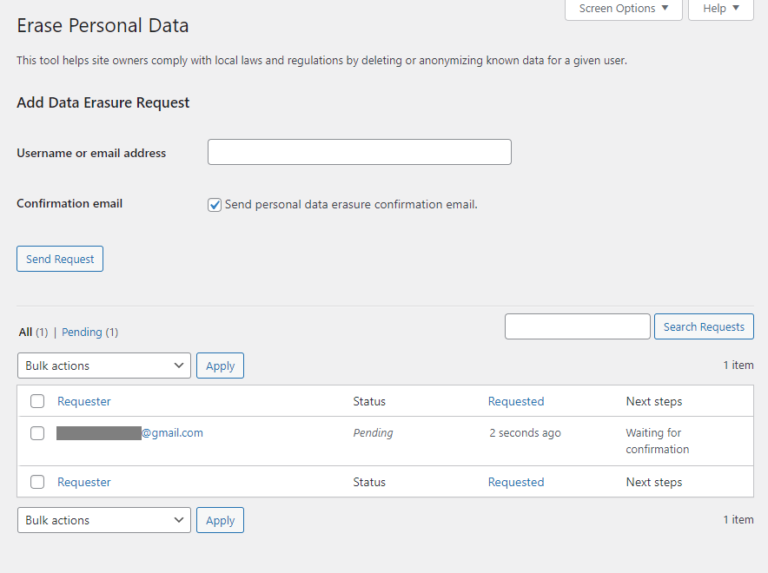Uncheck Send personal data erasure confirmation email
768x573 pixels.
pyautogui.click(x=214, y=205)
